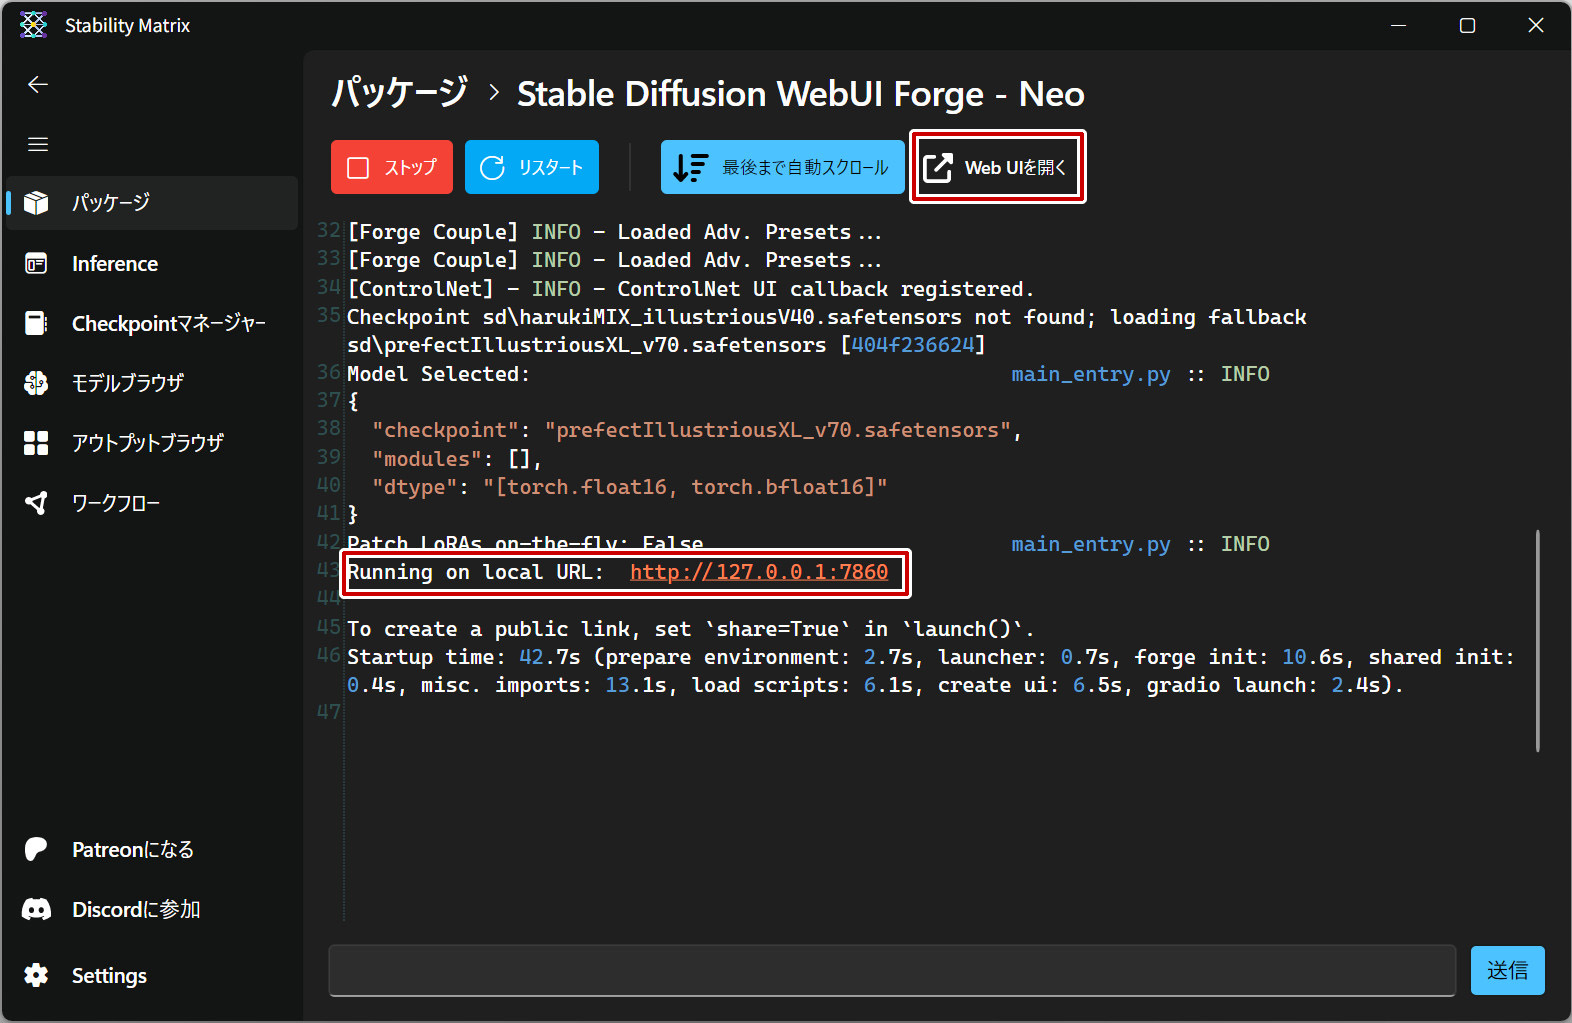
Task: Click the モデルブラウザ brain icon
Action: point(37,383)
